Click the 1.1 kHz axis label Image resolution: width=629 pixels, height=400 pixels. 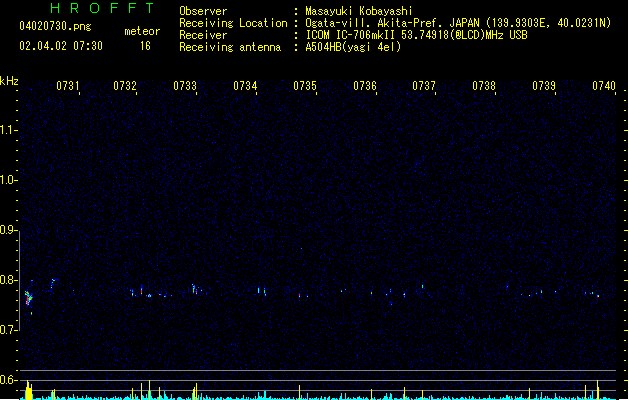[x=8, y=130]
